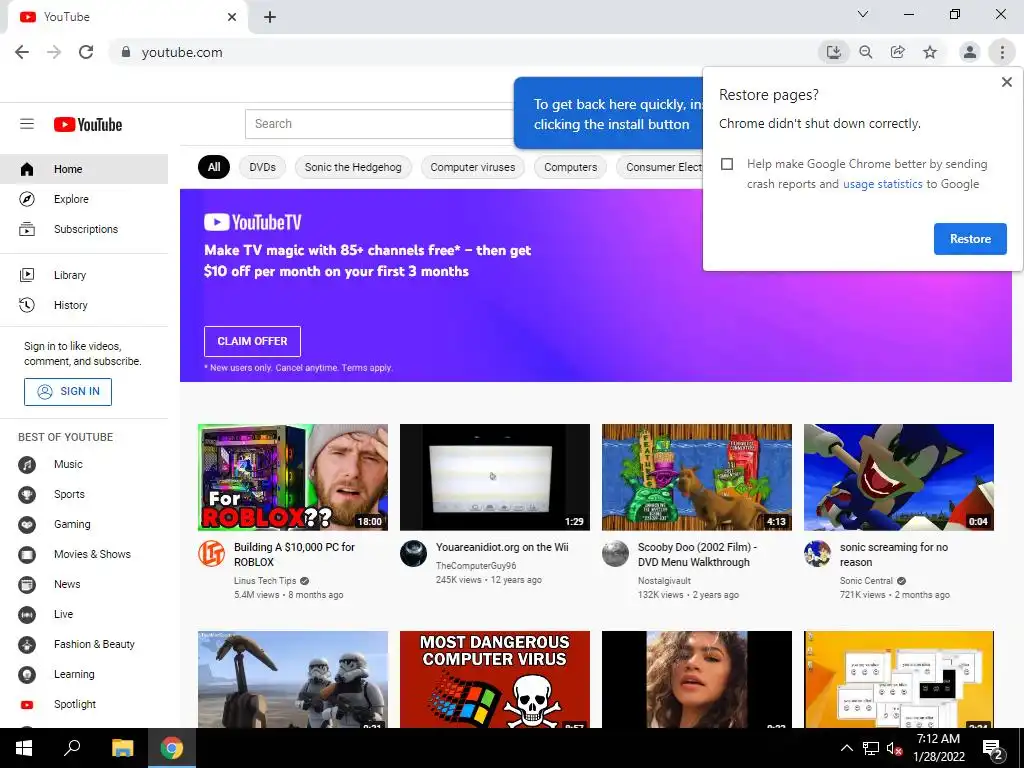This screenshot has width=1024, height=768.
Task: Select the All filter chip
Action: [214, 167]
